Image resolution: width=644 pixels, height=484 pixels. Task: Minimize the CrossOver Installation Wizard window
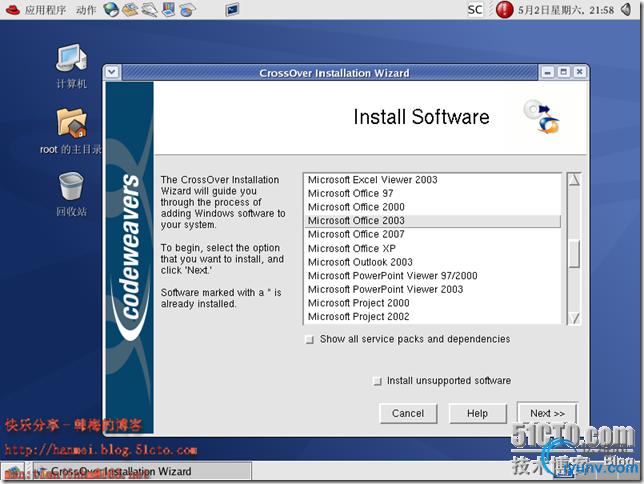(x=547, y=72)
